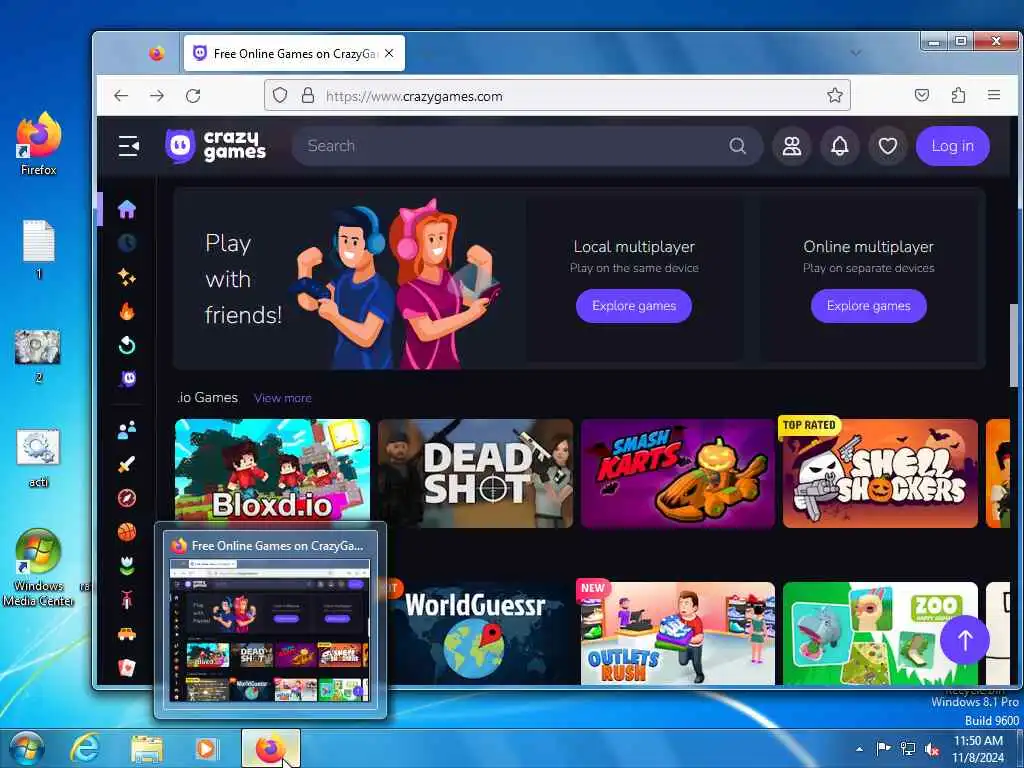
Task: Select the desktop file named acti
Action: tap(39, 458)
